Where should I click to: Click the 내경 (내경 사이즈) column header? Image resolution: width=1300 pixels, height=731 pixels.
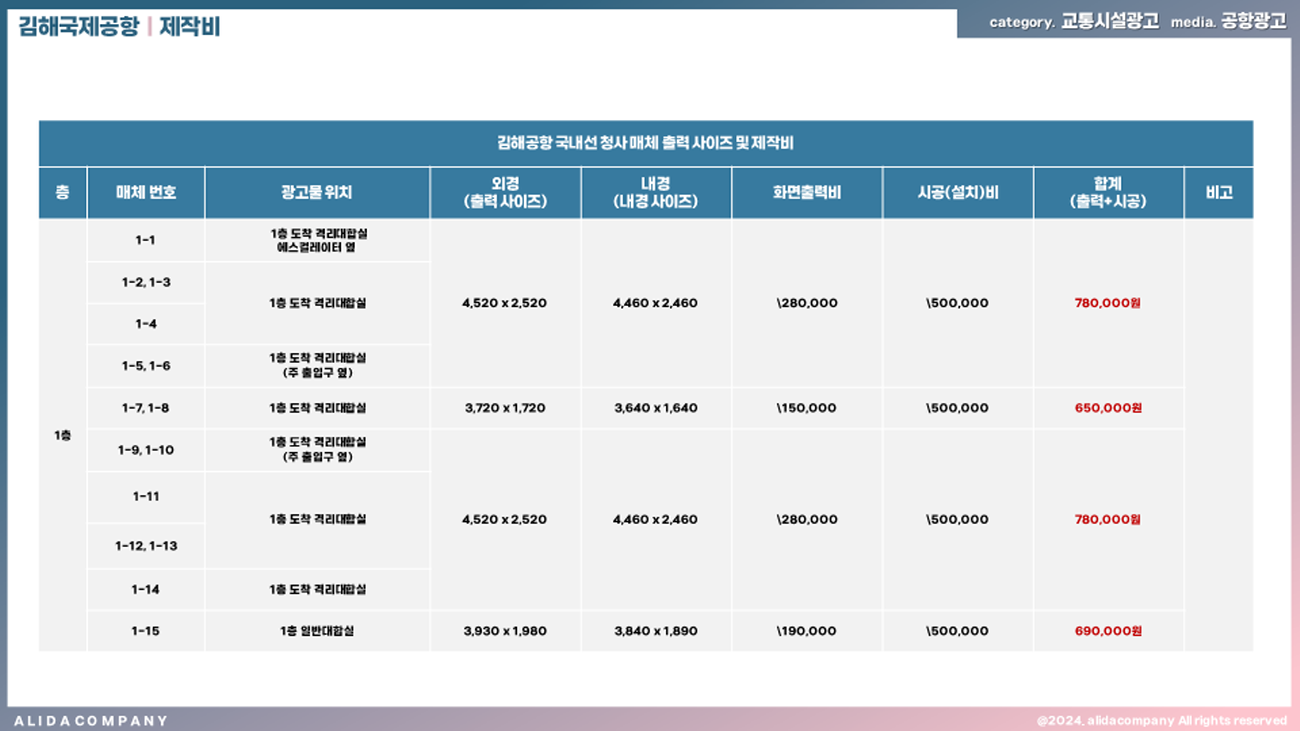[x=656, y=192]
